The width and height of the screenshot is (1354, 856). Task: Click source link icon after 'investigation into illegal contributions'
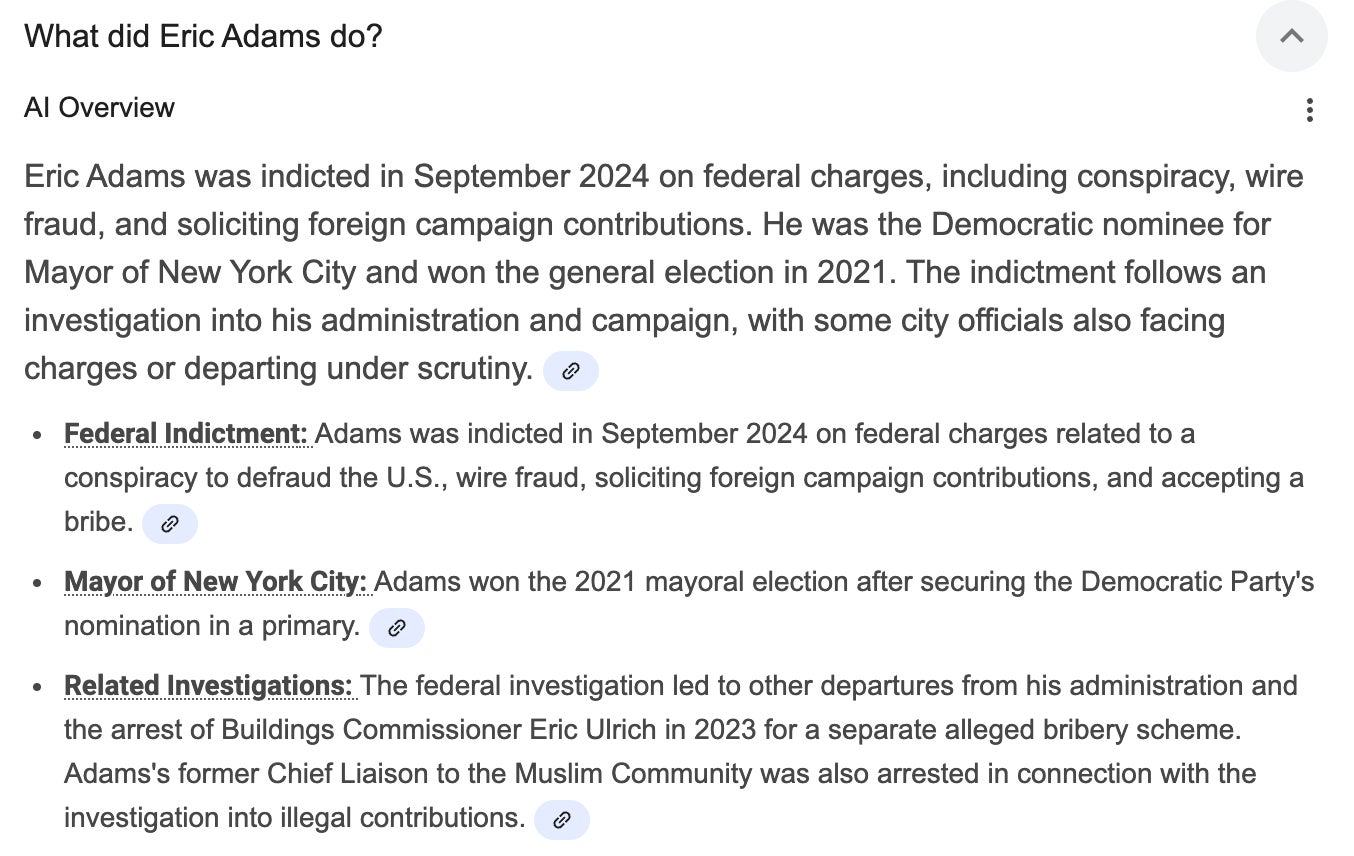point(562,820)
